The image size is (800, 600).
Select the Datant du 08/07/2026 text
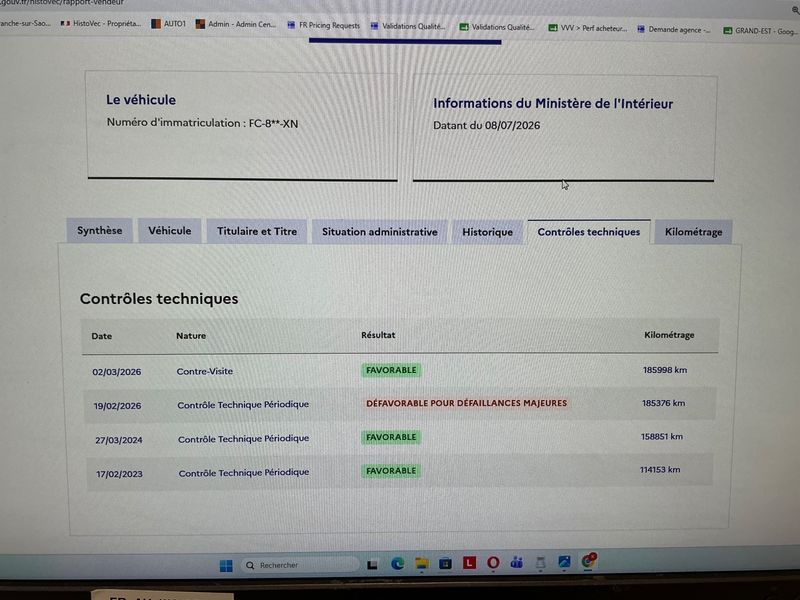[486, 126]
